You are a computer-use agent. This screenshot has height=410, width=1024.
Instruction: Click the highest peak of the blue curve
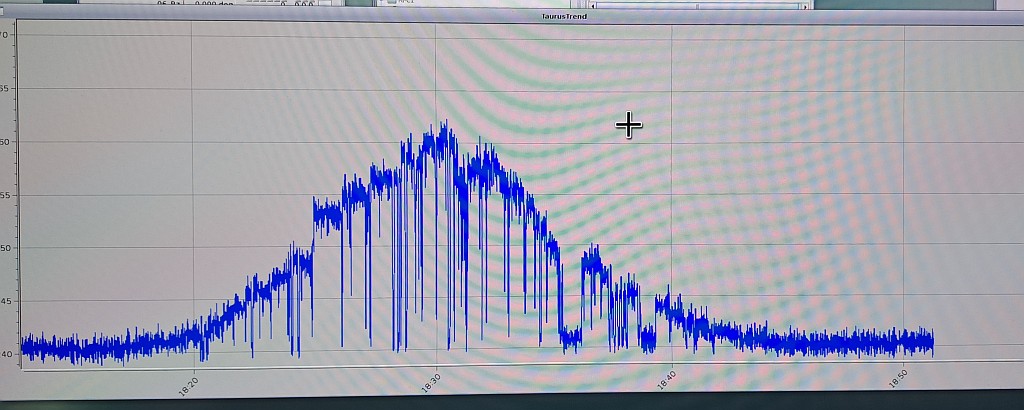point(443,125)
